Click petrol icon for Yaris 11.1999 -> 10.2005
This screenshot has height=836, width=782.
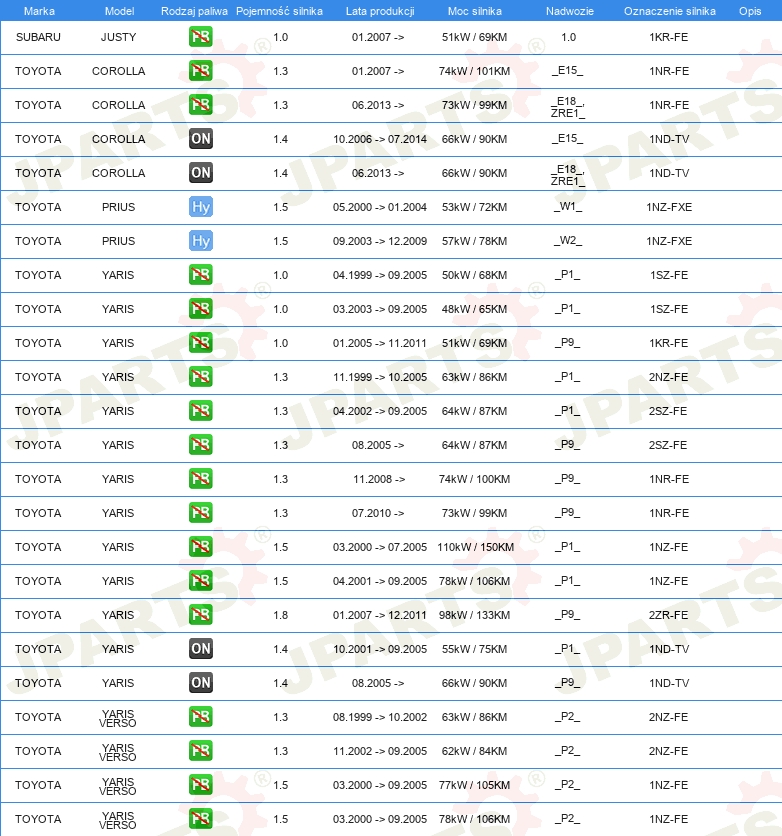point(200,377)
